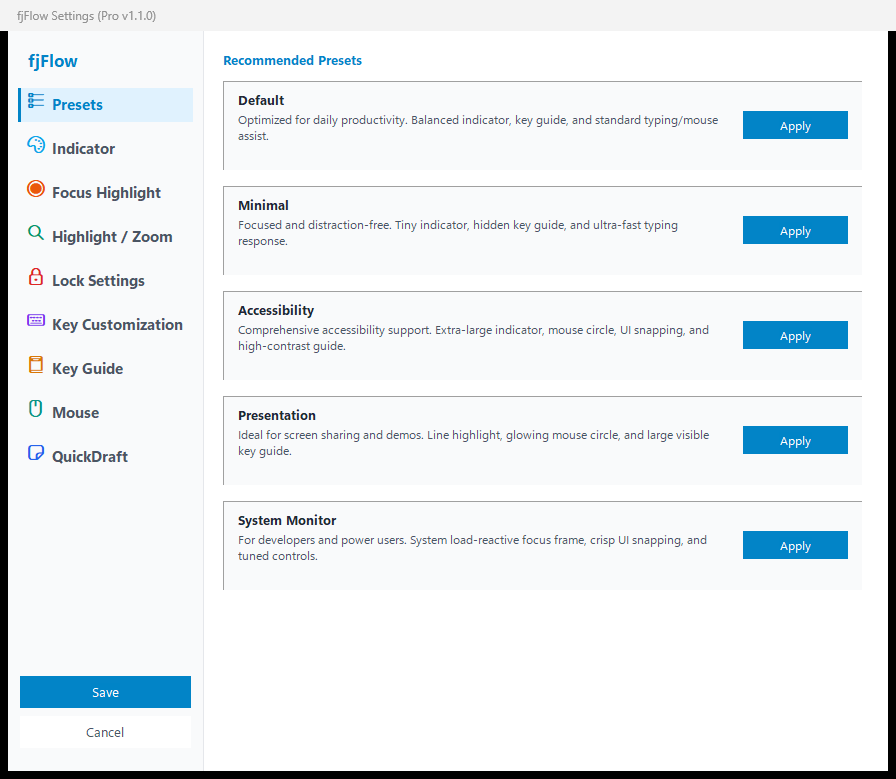Click the Default preset title
The height and width of the screenshot is (779, 896).
coord(261,101)
